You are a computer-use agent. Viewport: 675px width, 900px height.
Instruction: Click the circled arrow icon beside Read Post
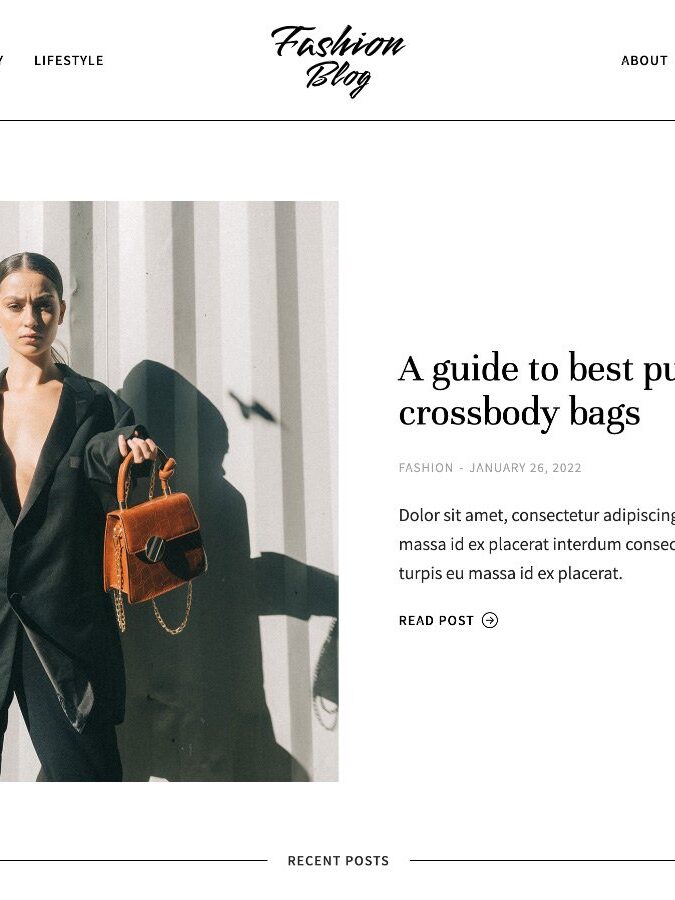tap(490, 620)
